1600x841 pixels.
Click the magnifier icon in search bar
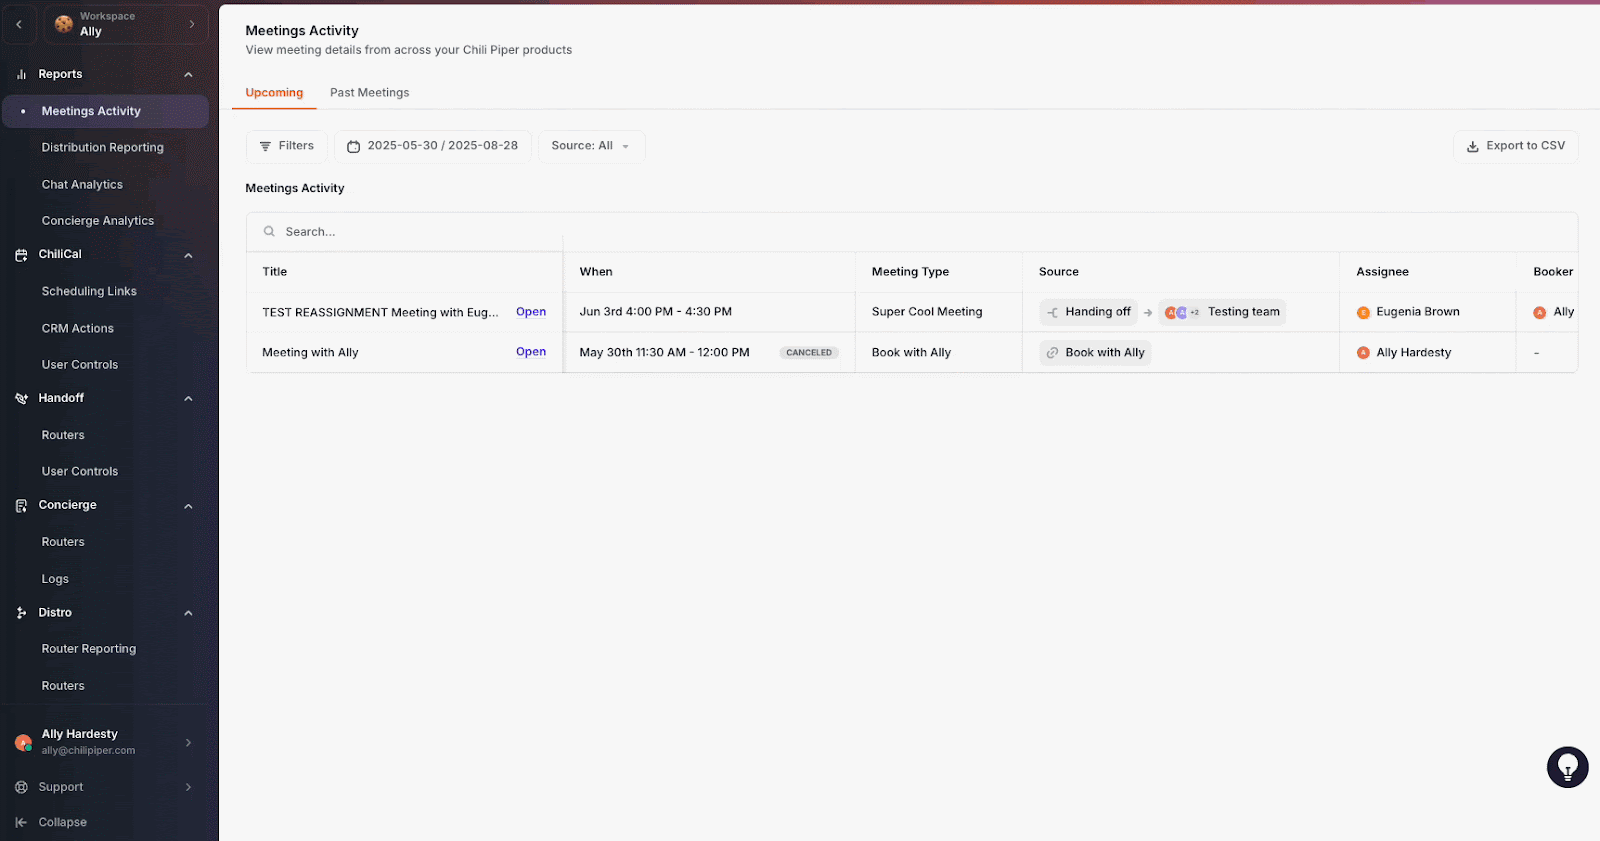[x=269, y=231]
